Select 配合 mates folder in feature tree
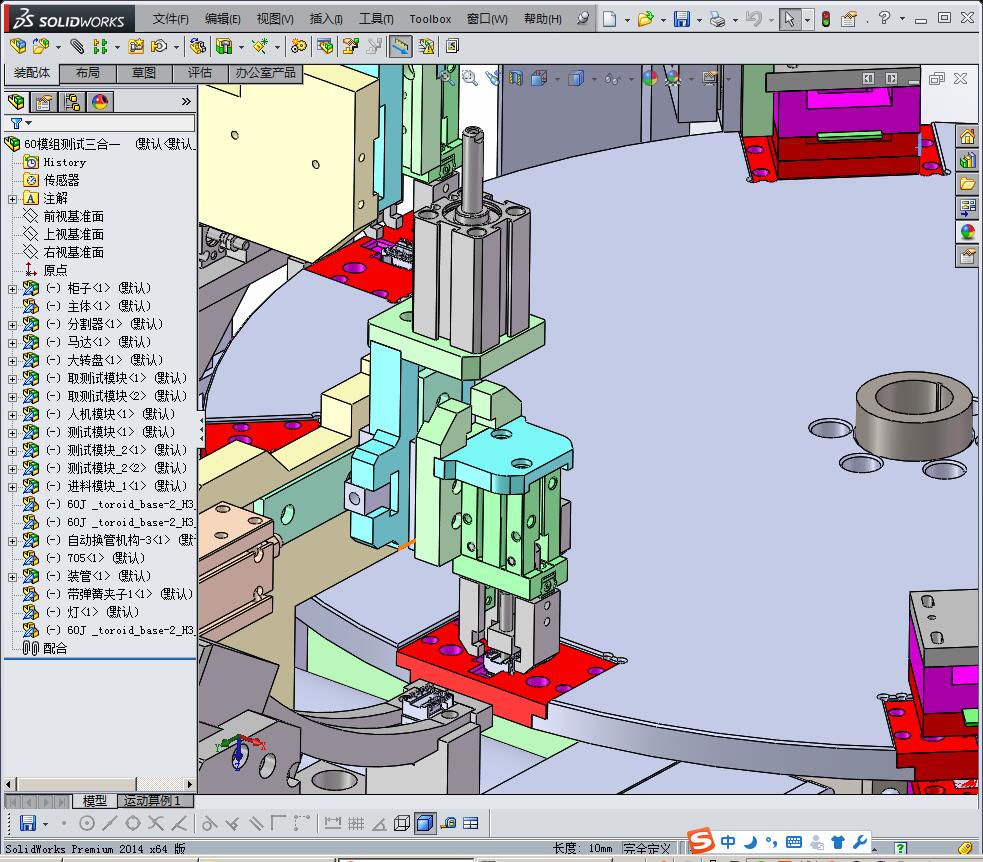Viewport: 983px width, 862px height. (x=55, y=648)
